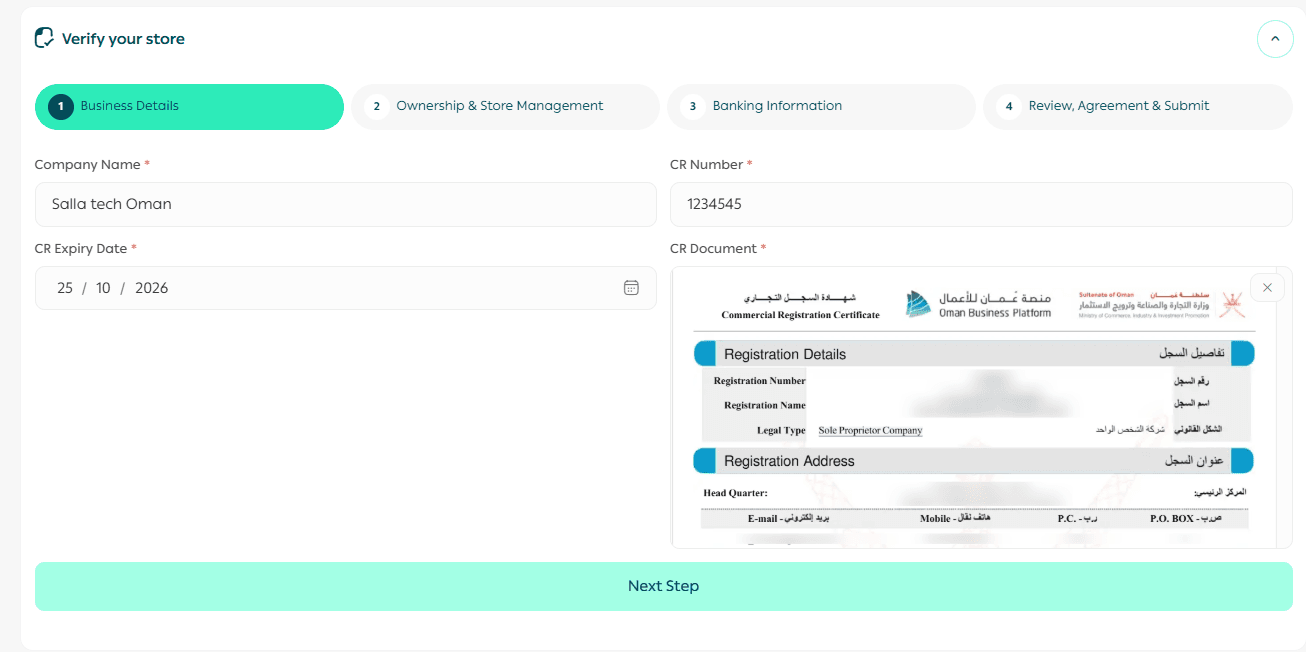Click the Verify your store heading
The image size is (1306, 652).
click(123, 39)
